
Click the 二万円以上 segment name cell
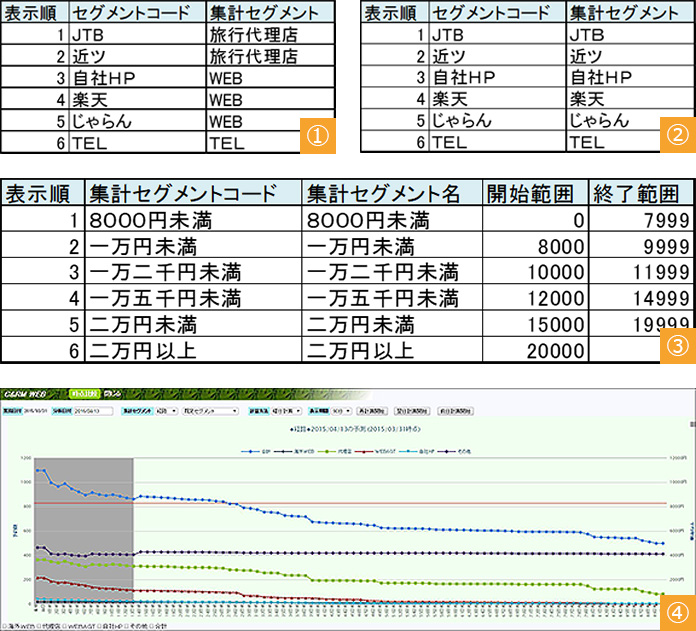[x=392, y=351]
